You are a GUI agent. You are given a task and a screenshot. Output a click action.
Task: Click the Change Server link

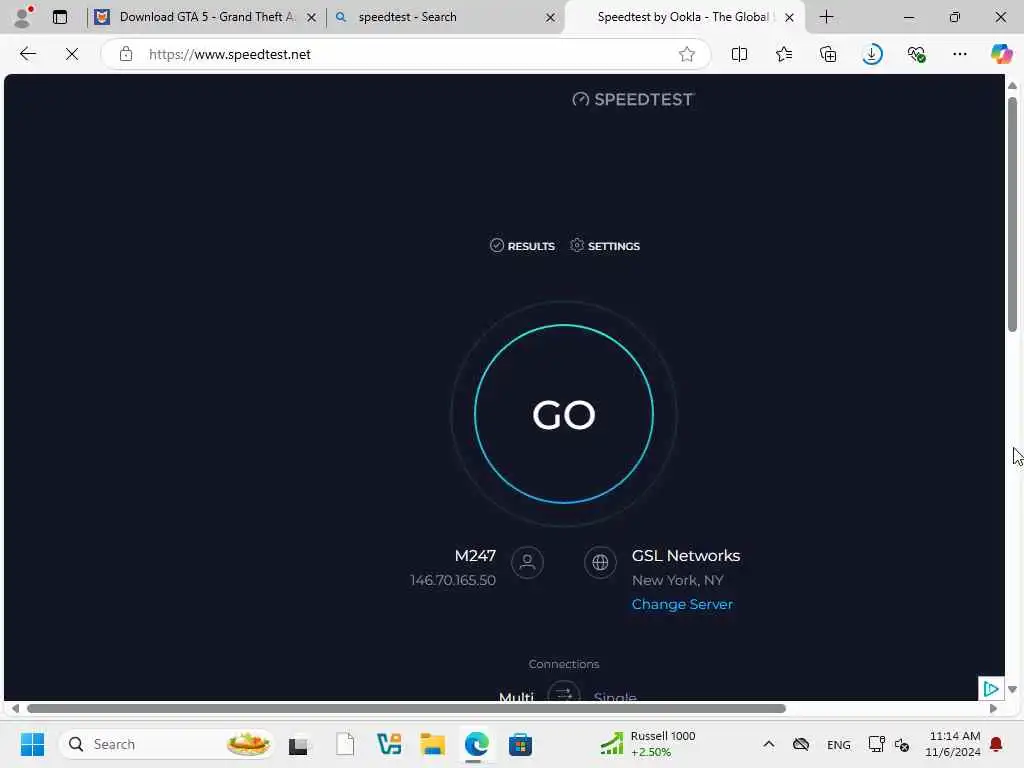point(682,604)
